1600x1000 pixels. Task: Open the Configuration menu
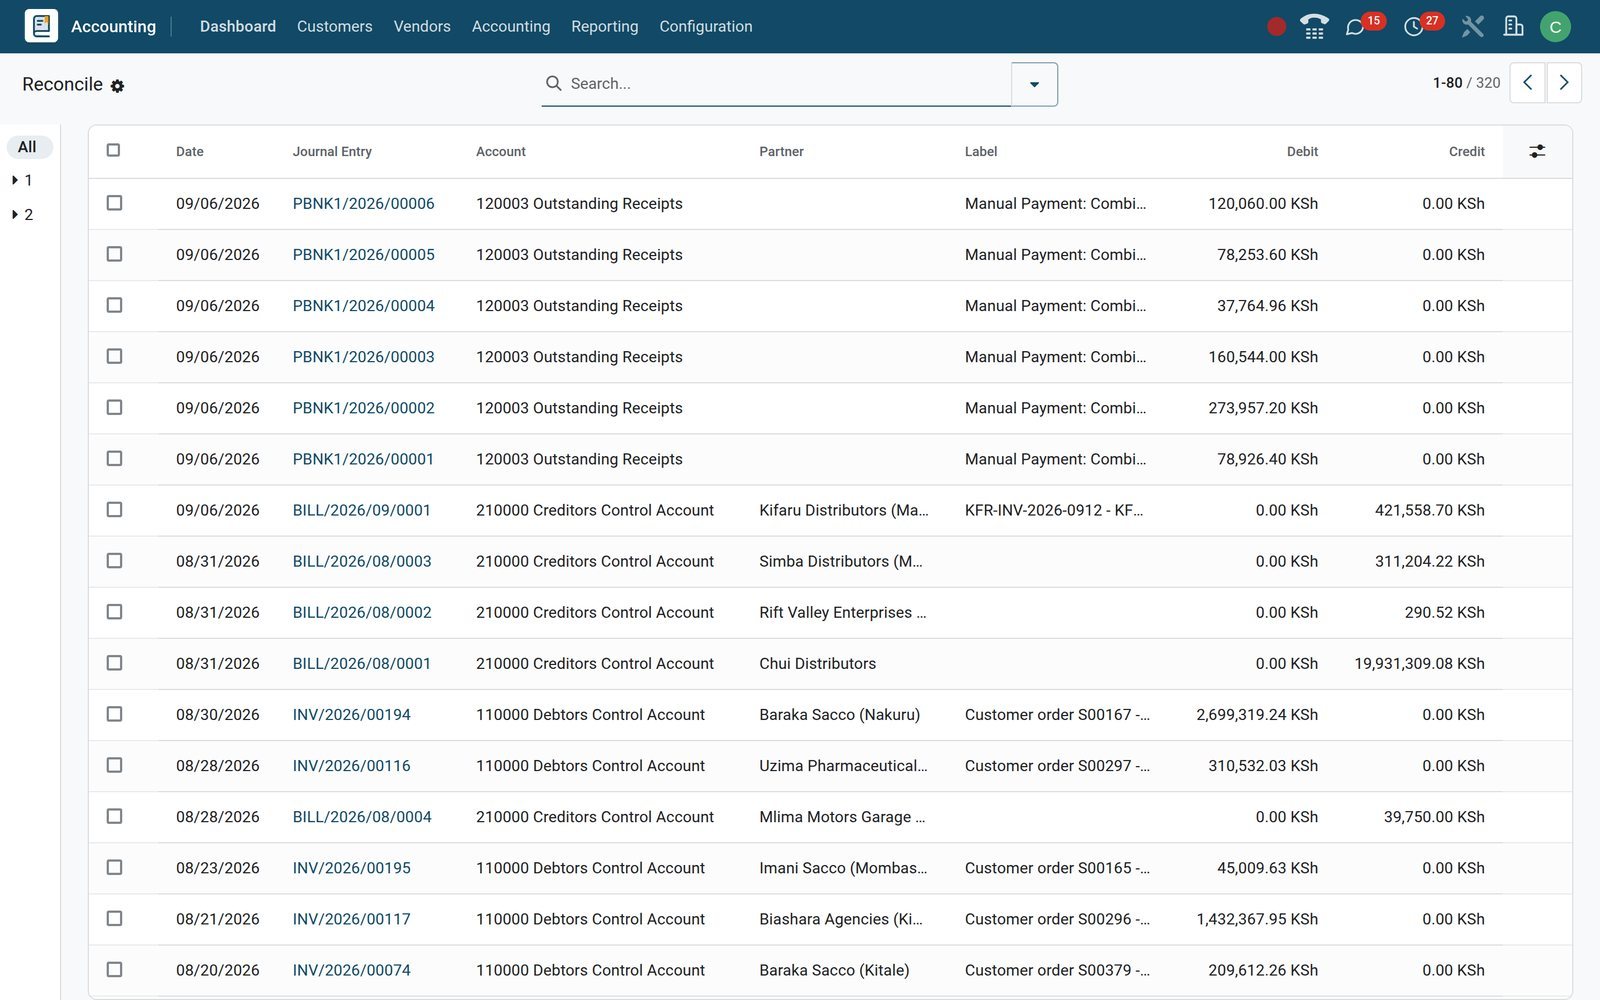[705, 27]
